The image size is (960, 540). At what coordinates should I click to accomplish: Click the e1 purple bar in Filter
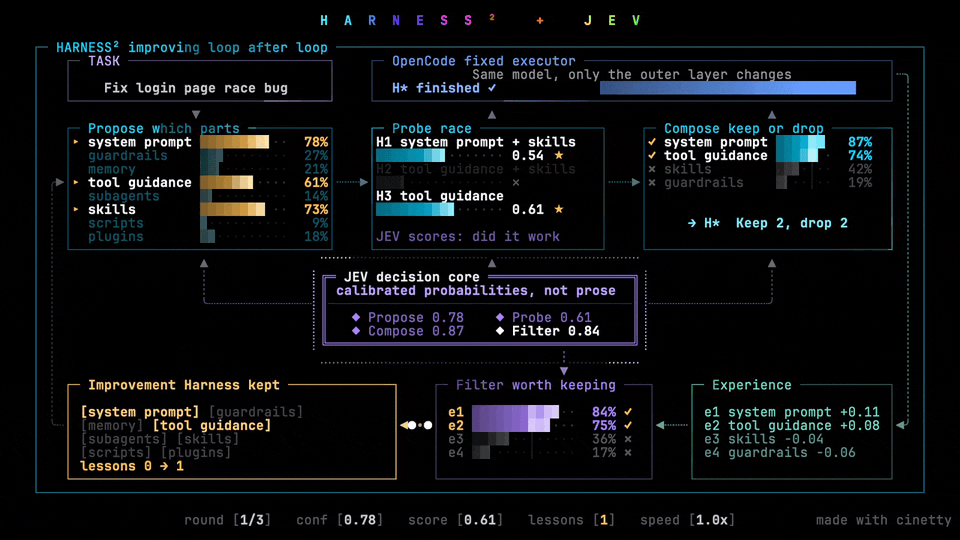[x=515, y=412]
